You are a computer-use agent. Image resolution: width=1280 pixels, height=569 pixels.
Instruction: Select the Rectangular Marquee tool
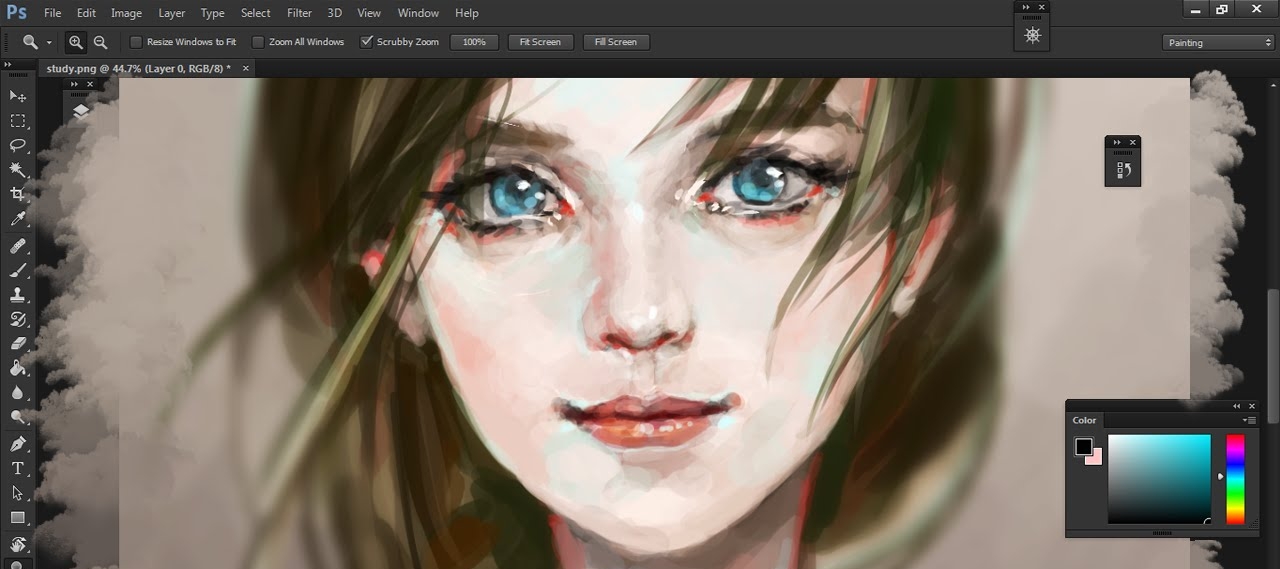point(18,121)
